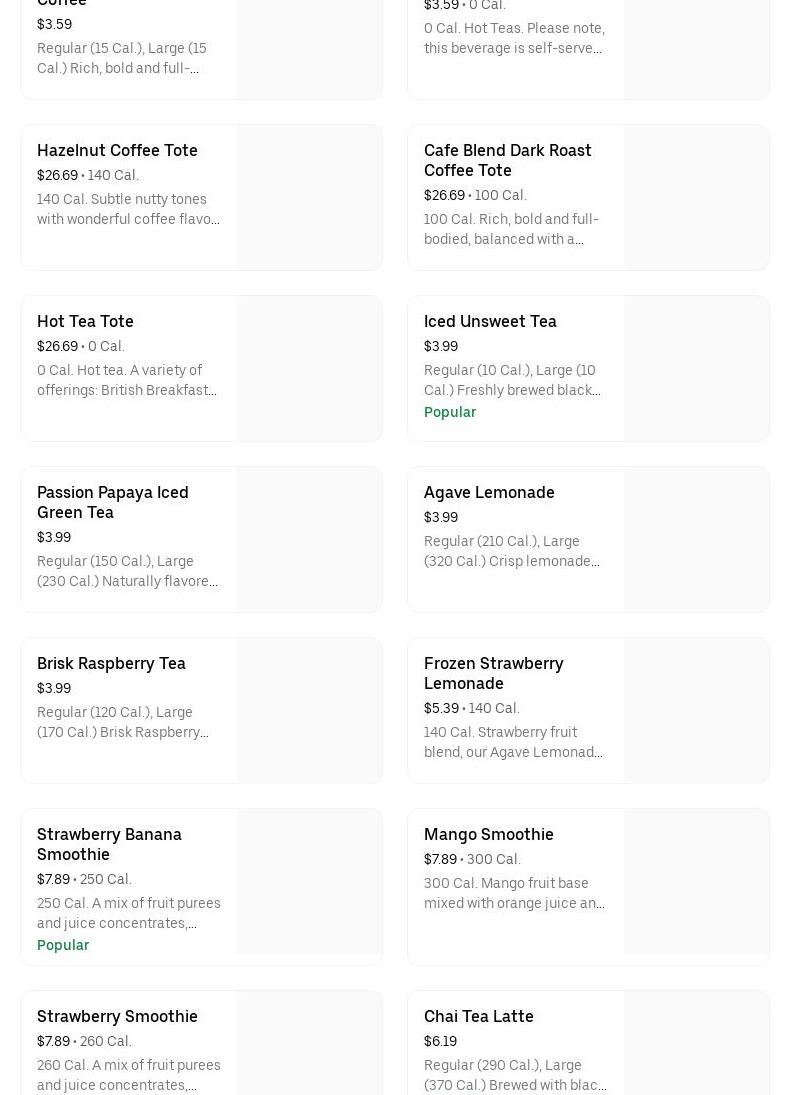804x1095 pixels.
Task: Open the Brisk Raspberry Tea title
Action: coord(111,663)
